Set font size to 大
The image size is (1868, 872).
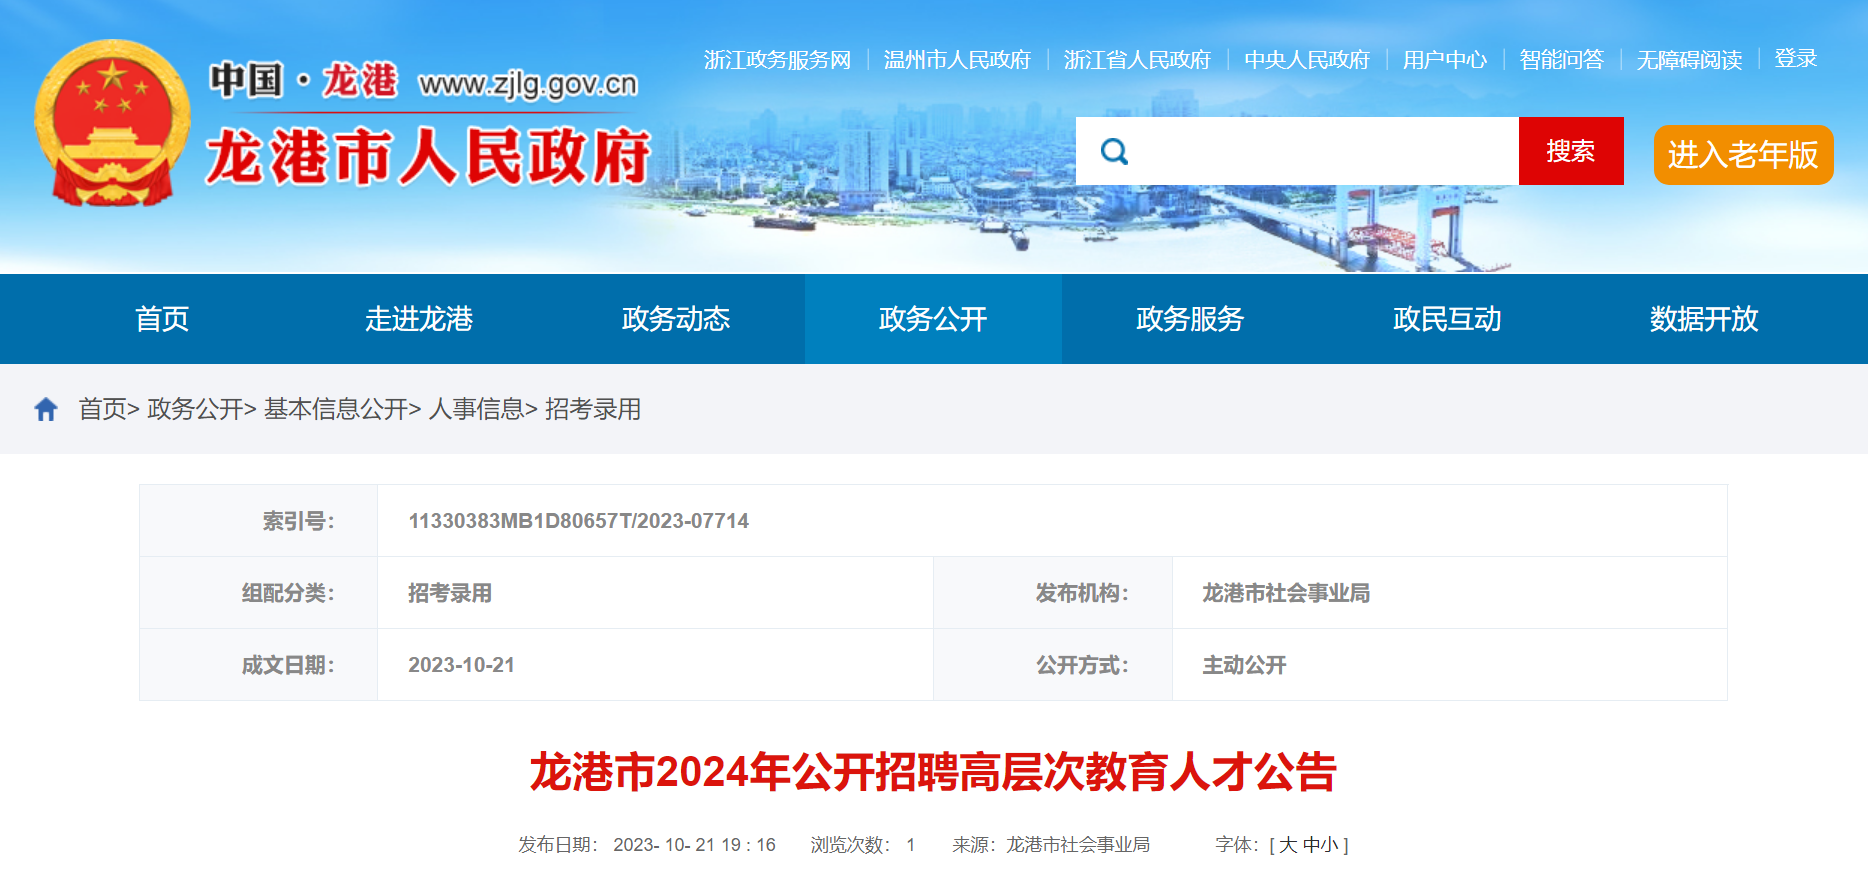1288,845
